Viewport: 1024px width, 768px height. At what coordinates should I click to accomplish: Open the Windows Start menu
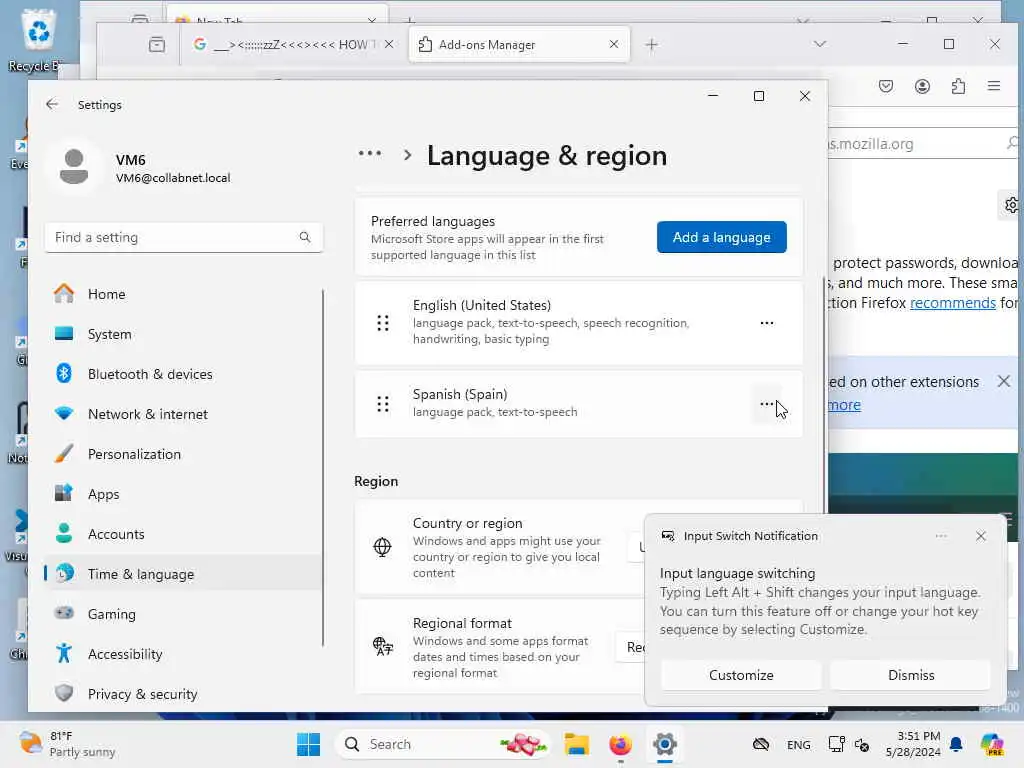click(308, 744)
